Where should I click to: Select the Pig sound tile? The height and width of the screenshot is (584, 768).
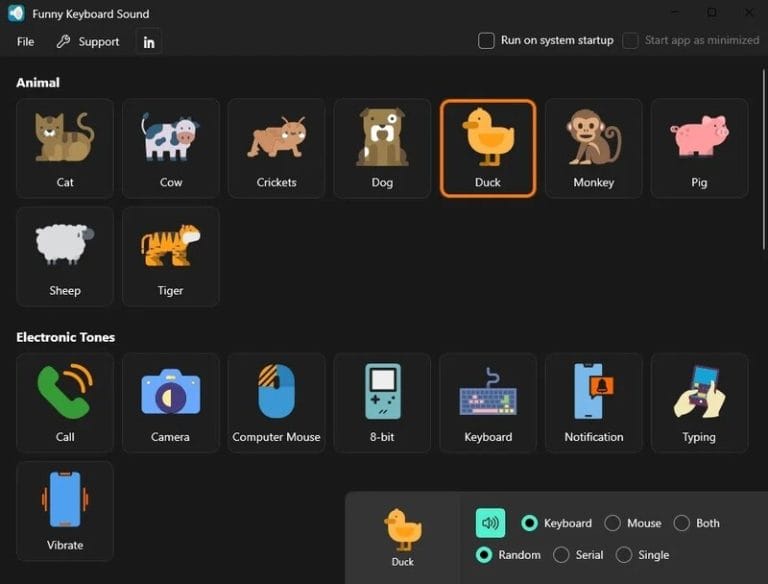pos(699,147)
